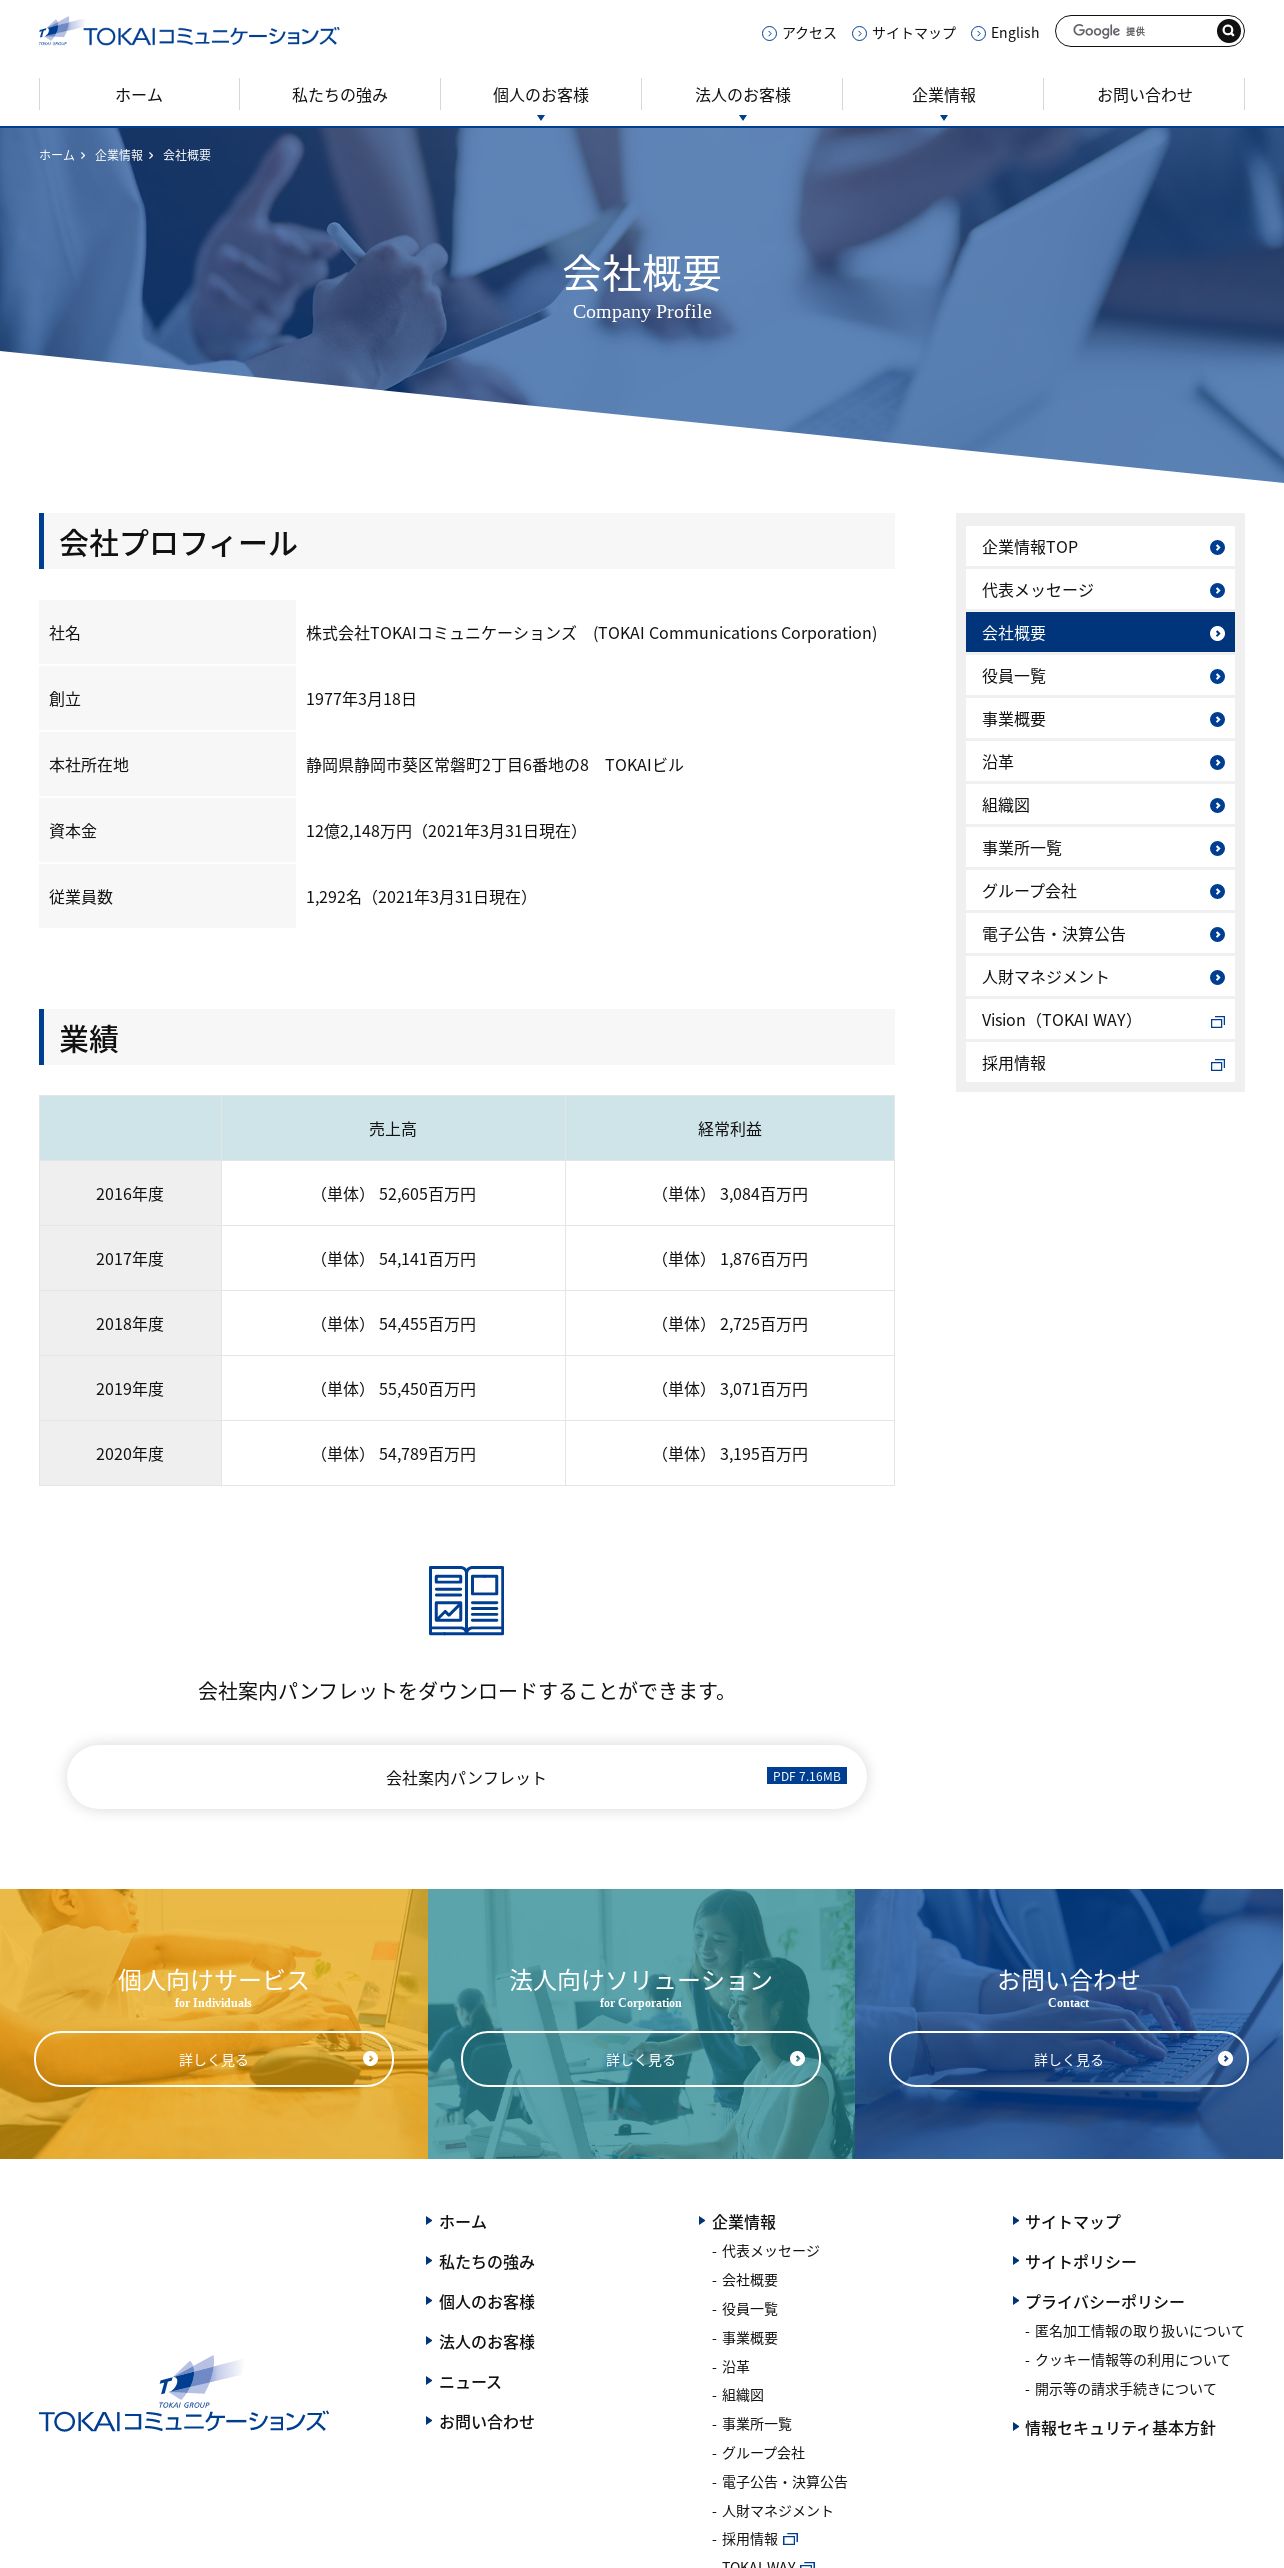Click arrow icon in 法人向けソリューション 詳しく見る button
1284x2568 pixels.
[x=797, y=2058]
